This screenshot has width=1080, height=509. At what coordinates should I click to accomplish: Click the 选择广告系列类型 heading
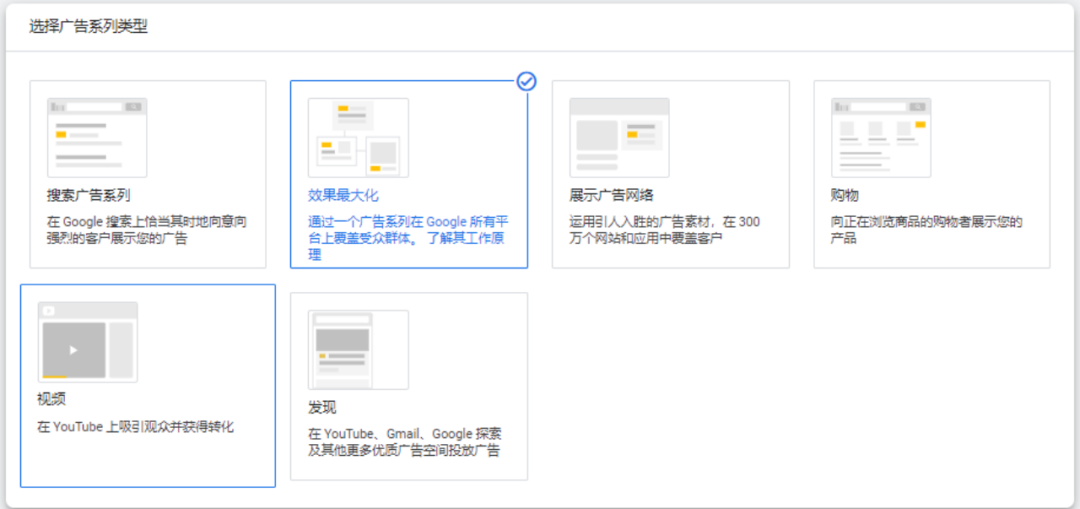[88, 27]
